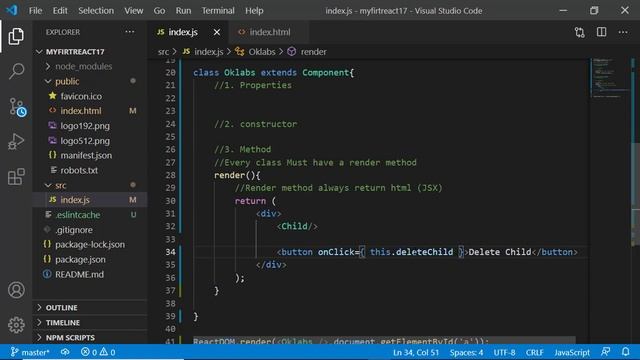Open the Source Control view
Viewport: 640px width, 360px height.
[x=17, y=107]
